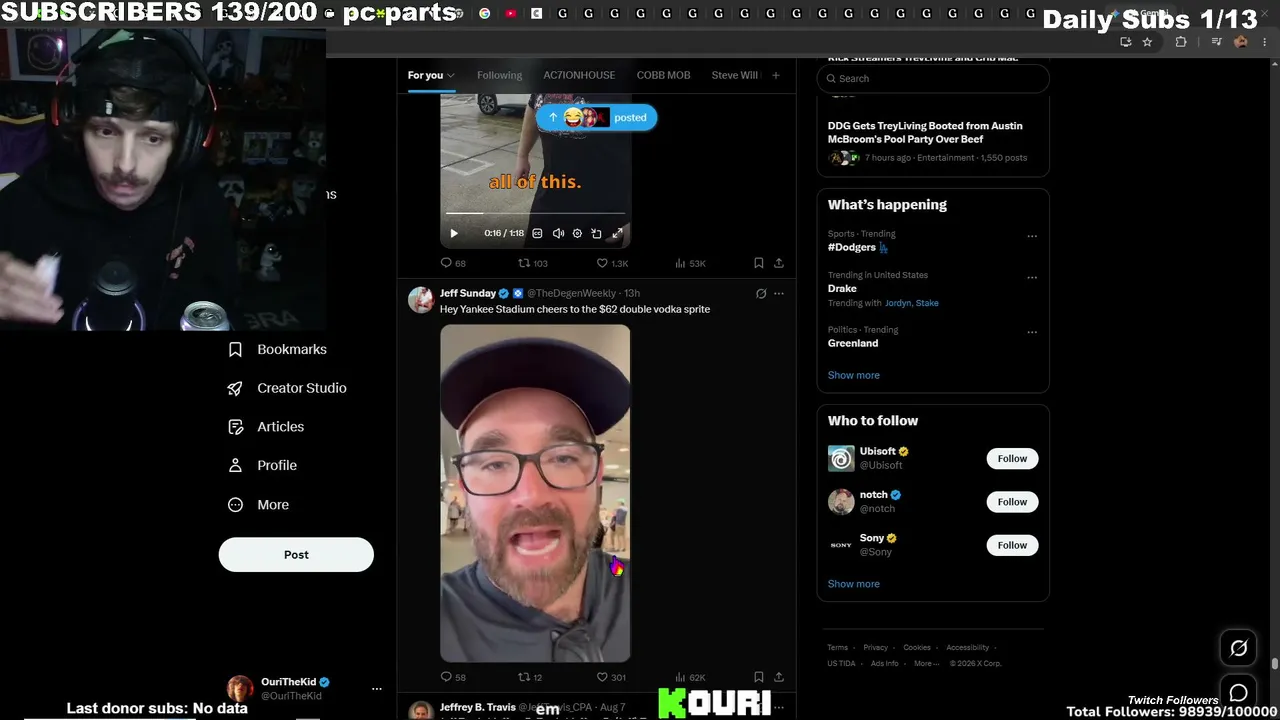Open Bookmarks in the sidebar

tap(278, 349)
